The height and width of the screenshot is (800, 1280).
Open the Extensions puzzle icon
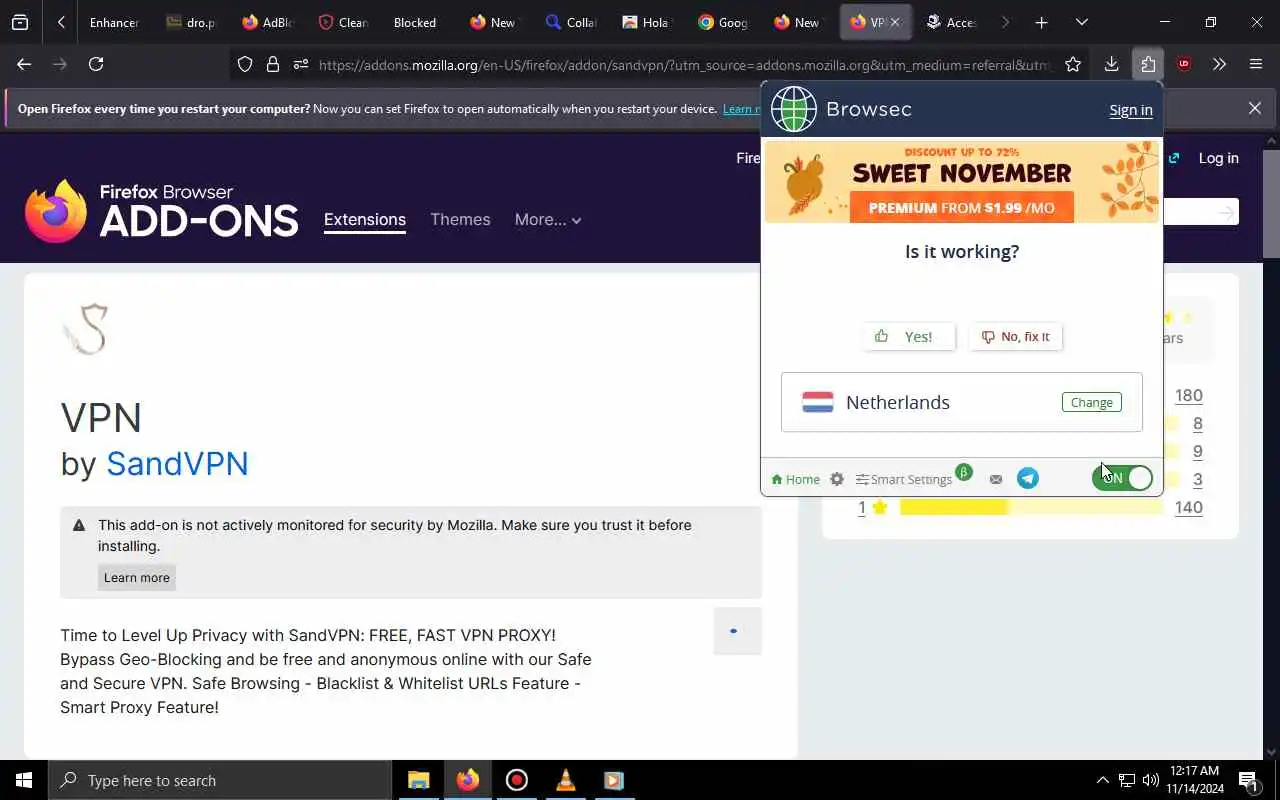click(1147, 64)
